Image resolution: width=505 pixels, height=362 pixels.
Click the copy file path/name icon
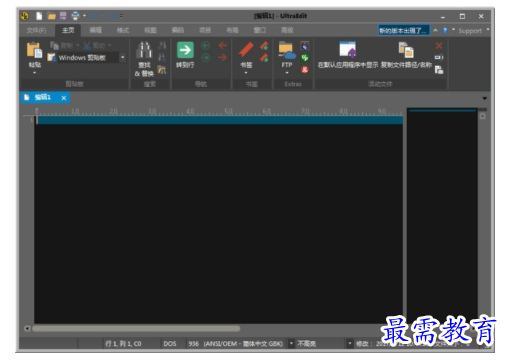[406, 50]
